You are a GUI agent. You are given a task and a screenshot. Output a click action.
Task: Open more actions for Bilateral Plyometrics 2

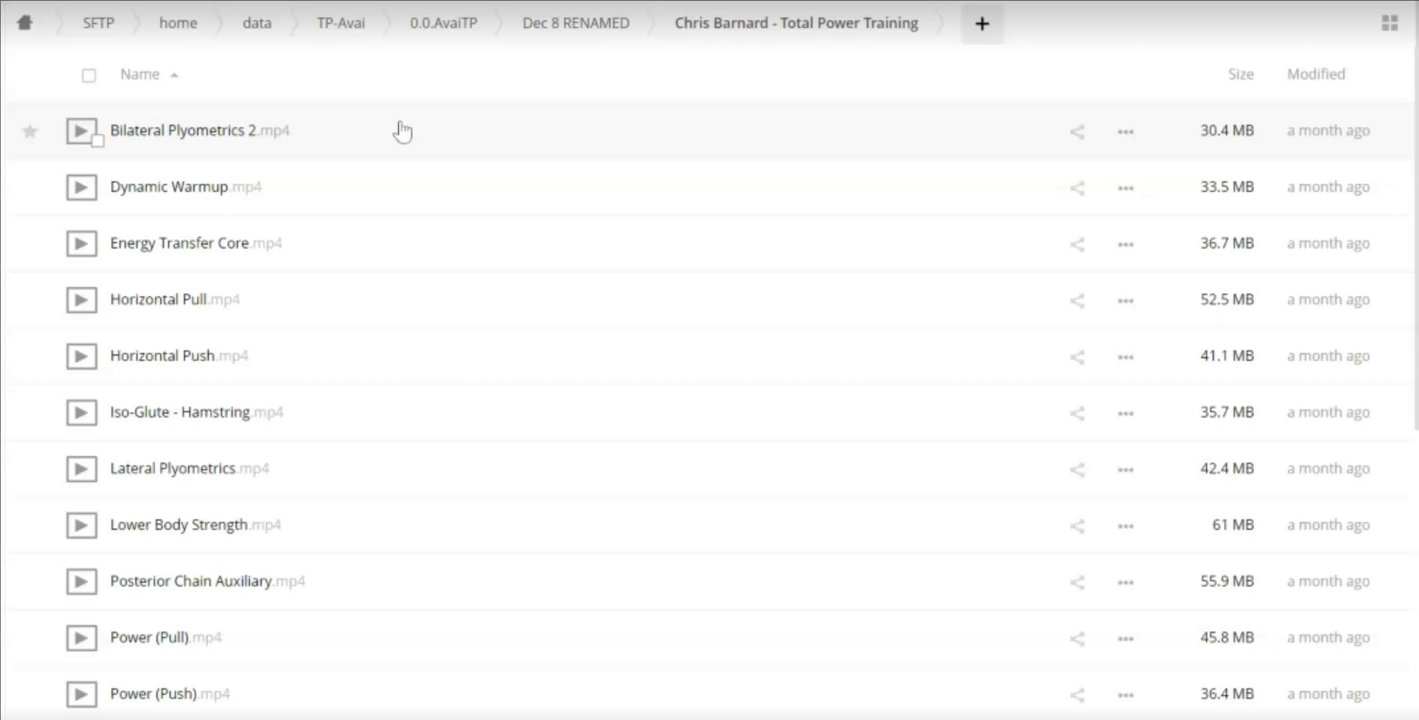coord(1125,131)
